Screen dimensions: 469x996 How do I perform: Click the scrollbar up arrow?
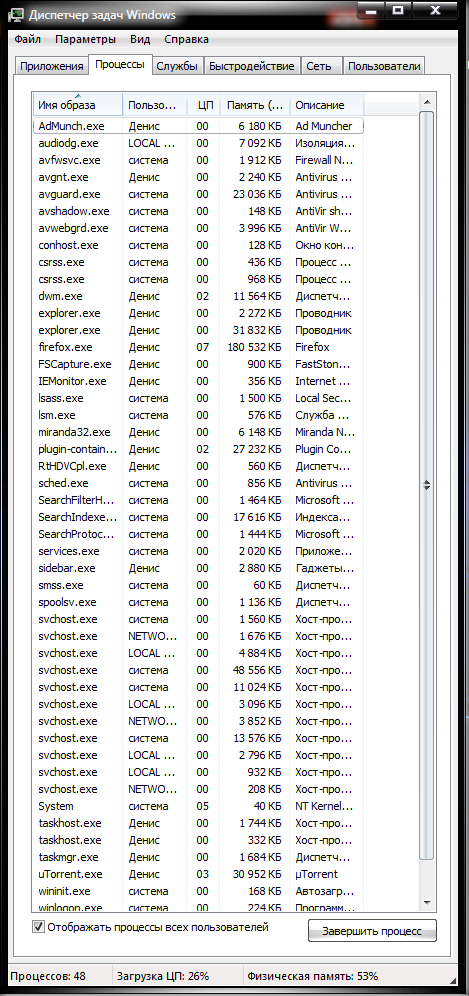[x=427, y=102]
